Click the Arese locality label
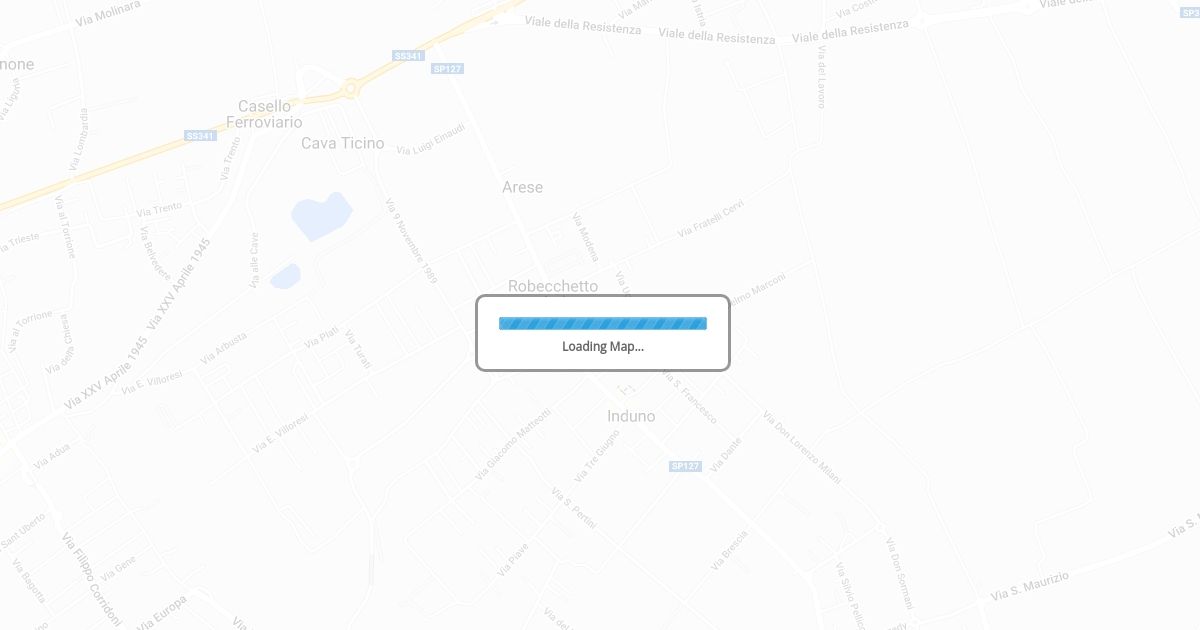 coord(523,187)
